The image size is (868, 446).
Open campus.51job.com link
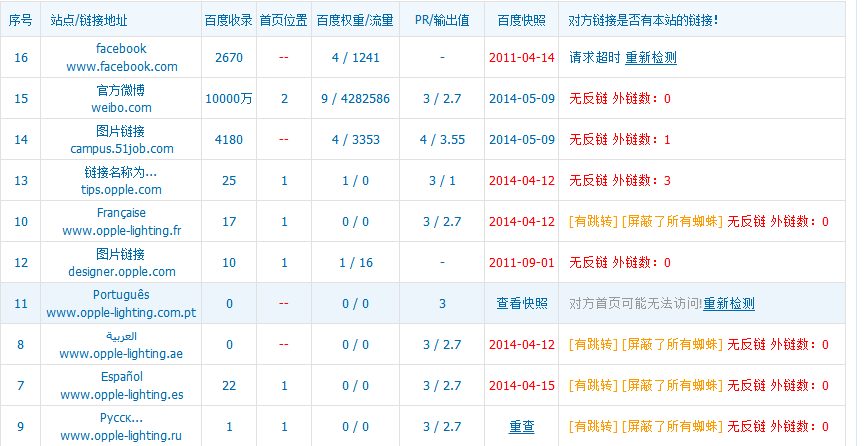pyautogui.click(x=121, y=149)
